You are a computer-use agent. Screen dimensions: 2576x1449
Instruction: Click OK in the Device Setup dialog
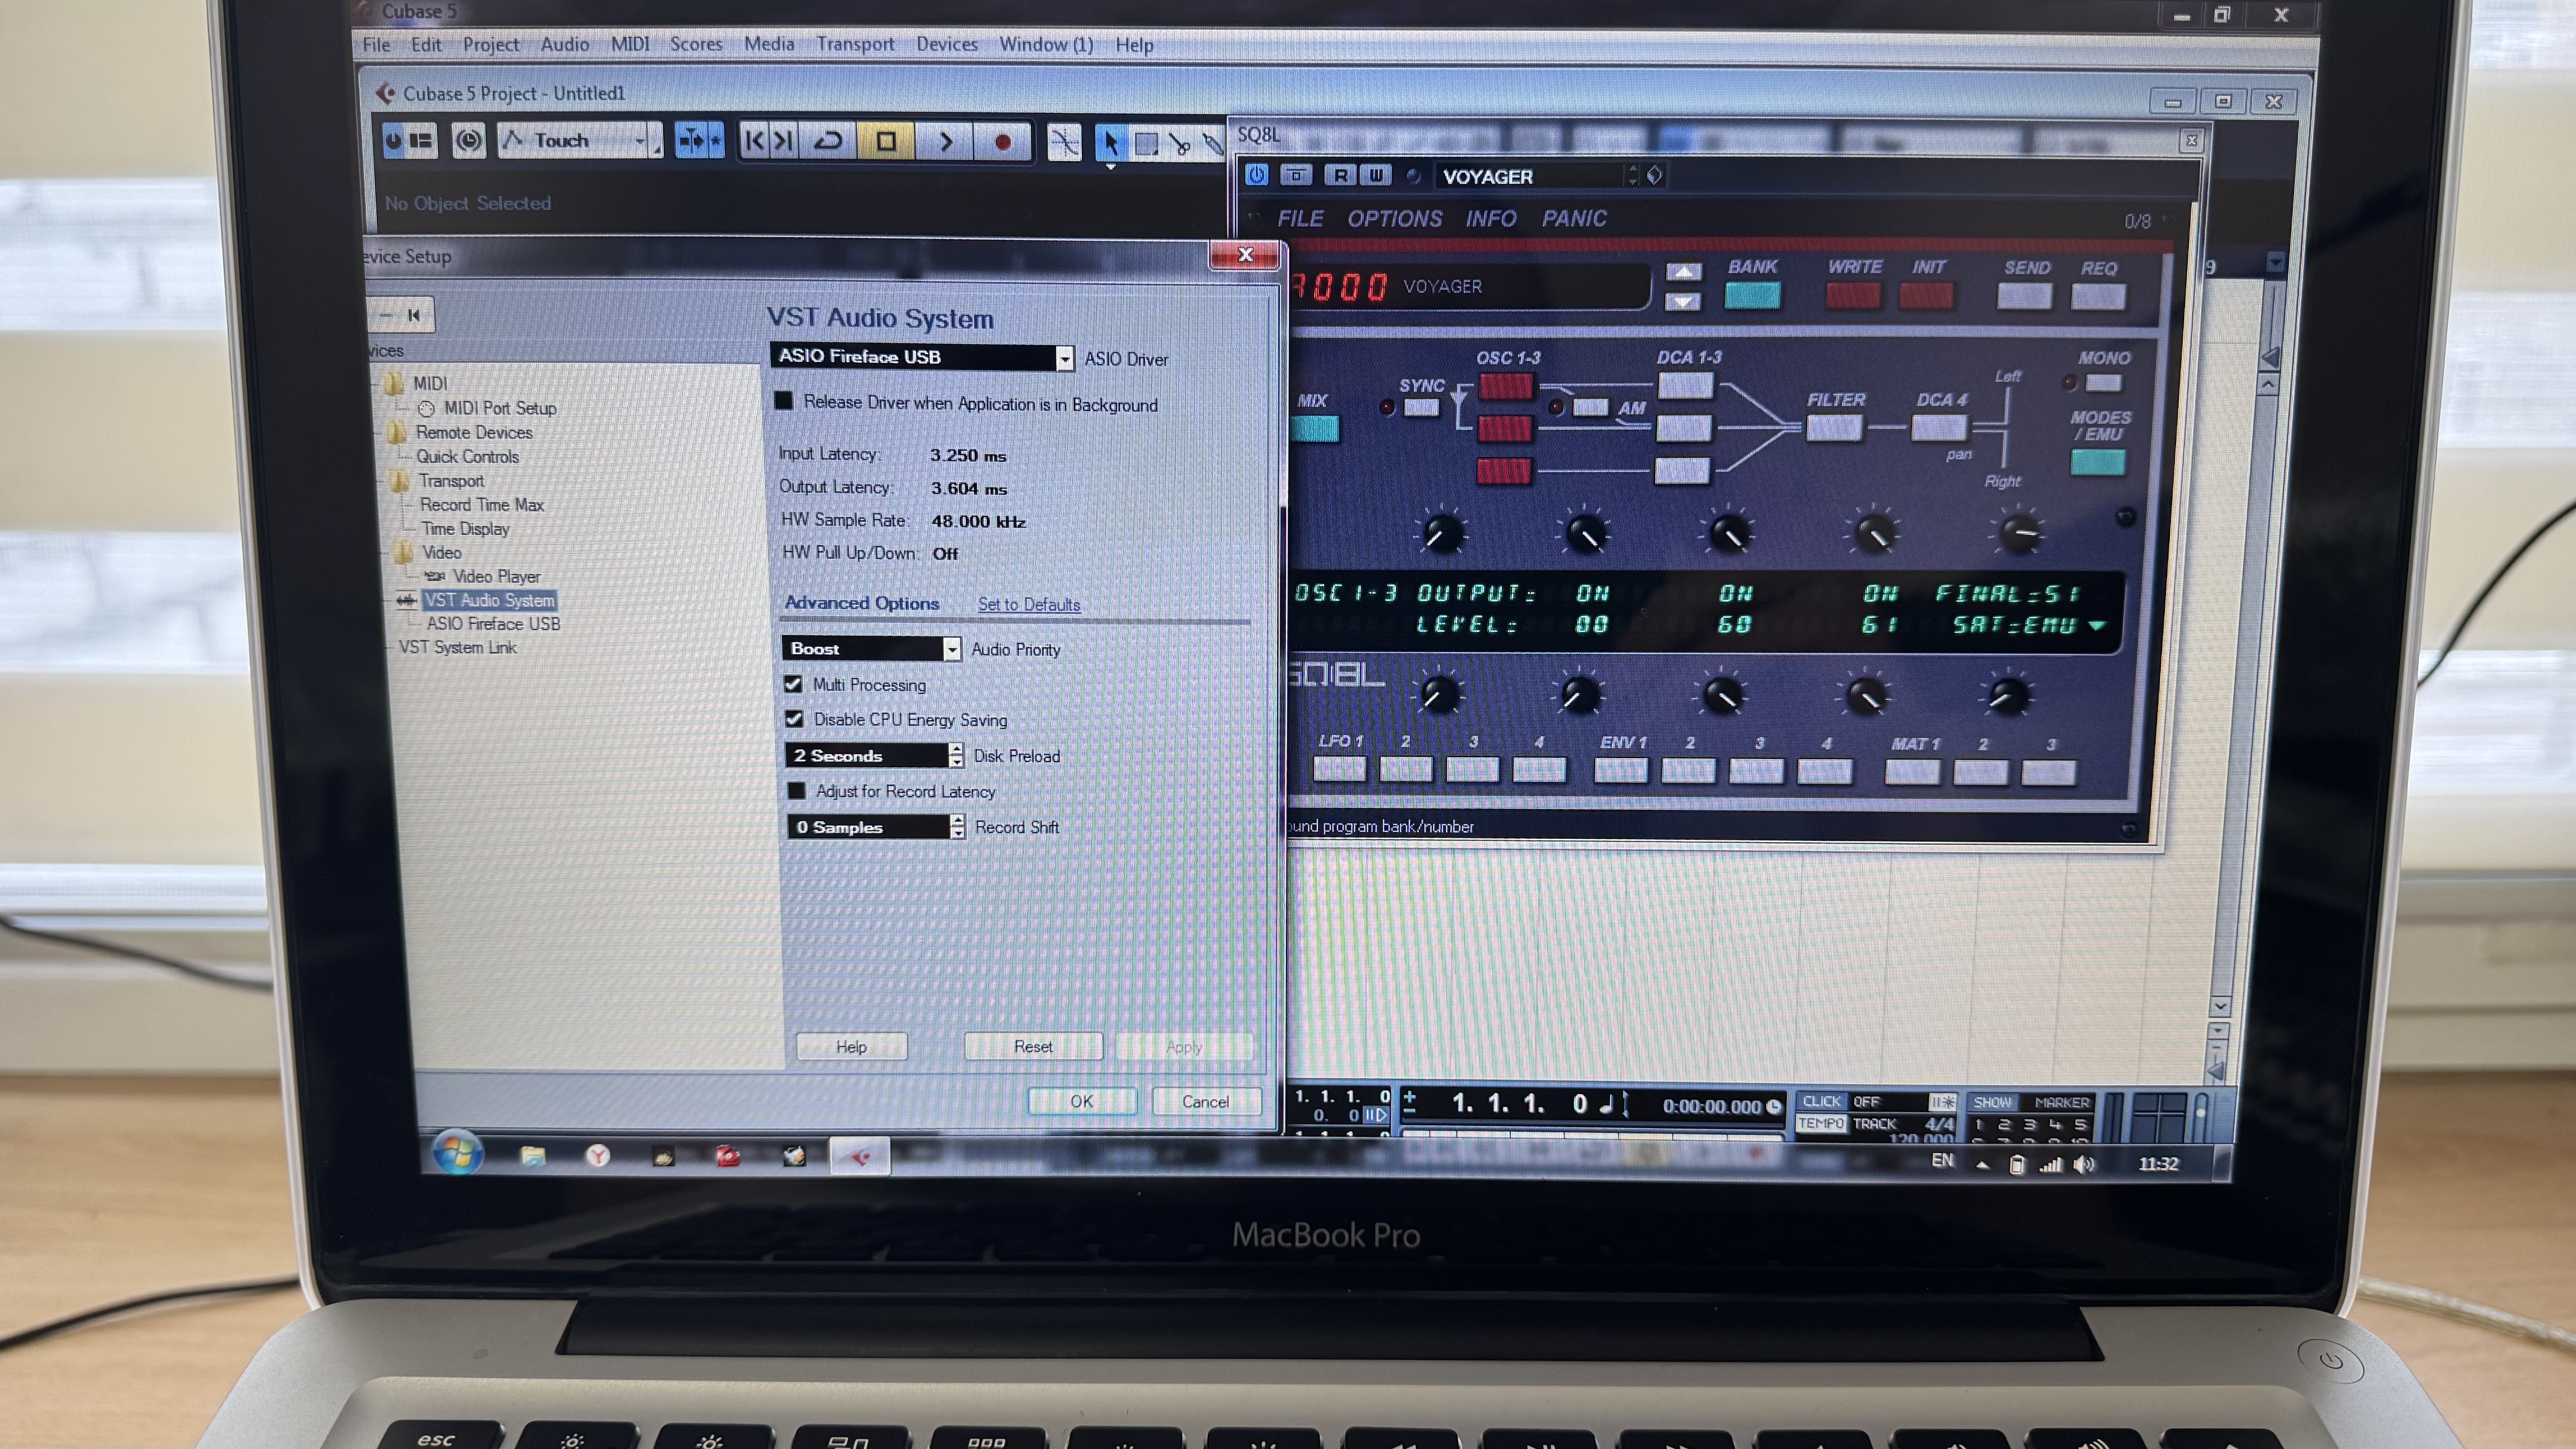pos(1081,1101)
